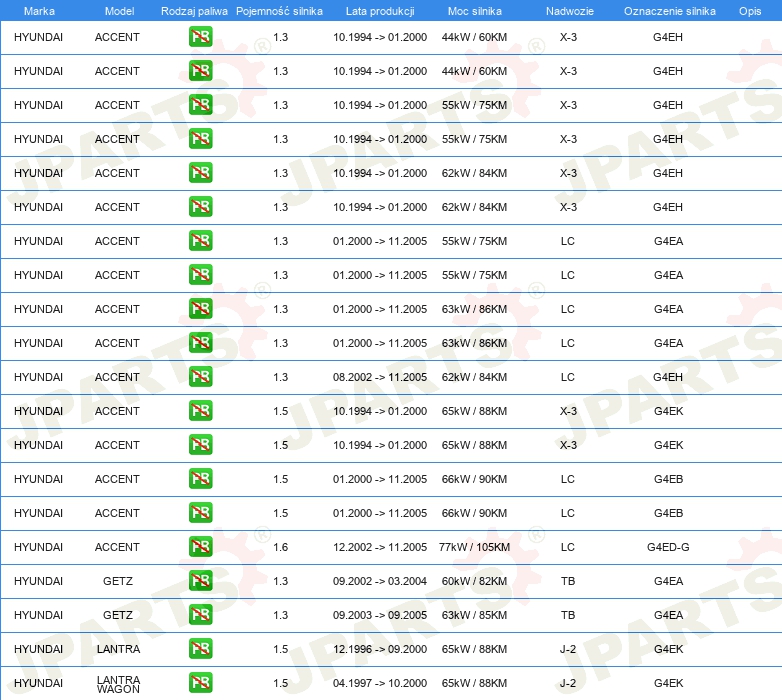
Task: Select the Pojemność silnika column header
Action: 279,11
